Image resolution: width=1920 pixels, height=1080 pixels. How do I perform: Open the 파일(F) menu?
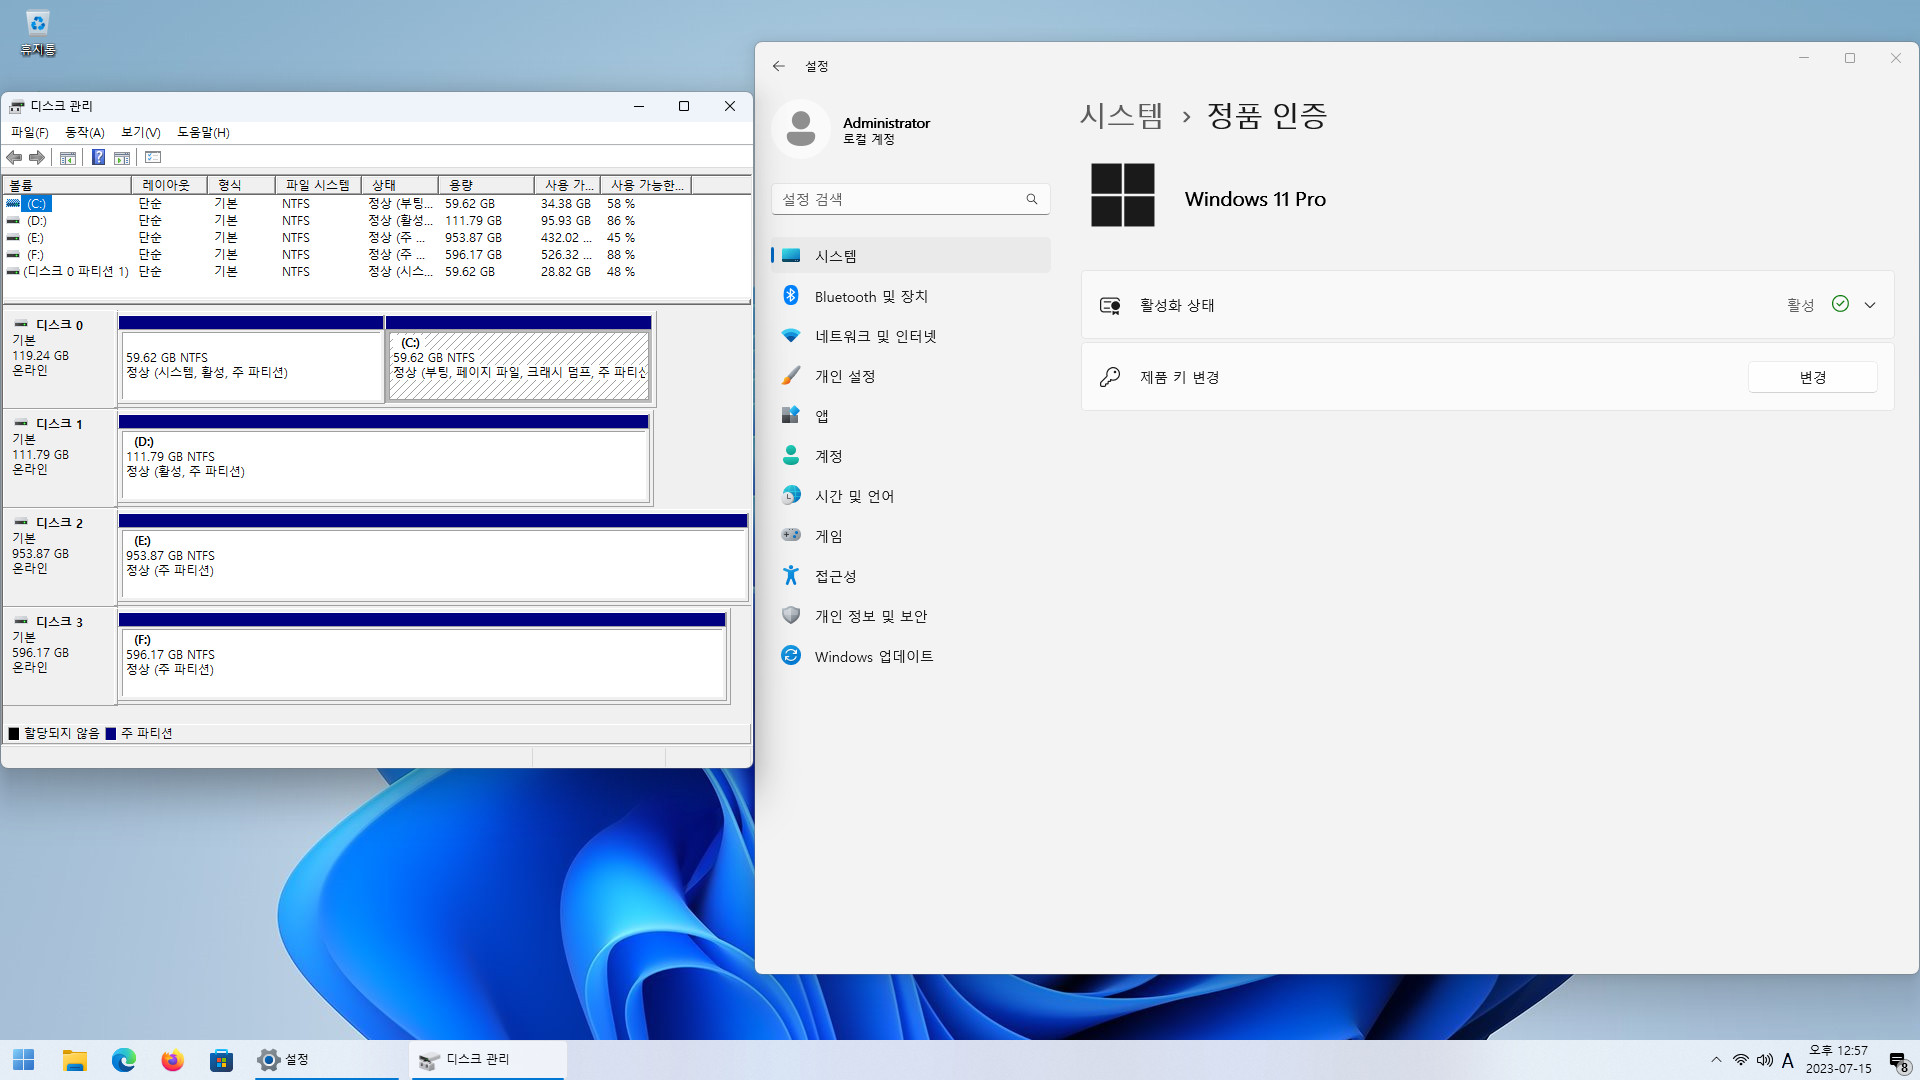pos(29,132)
